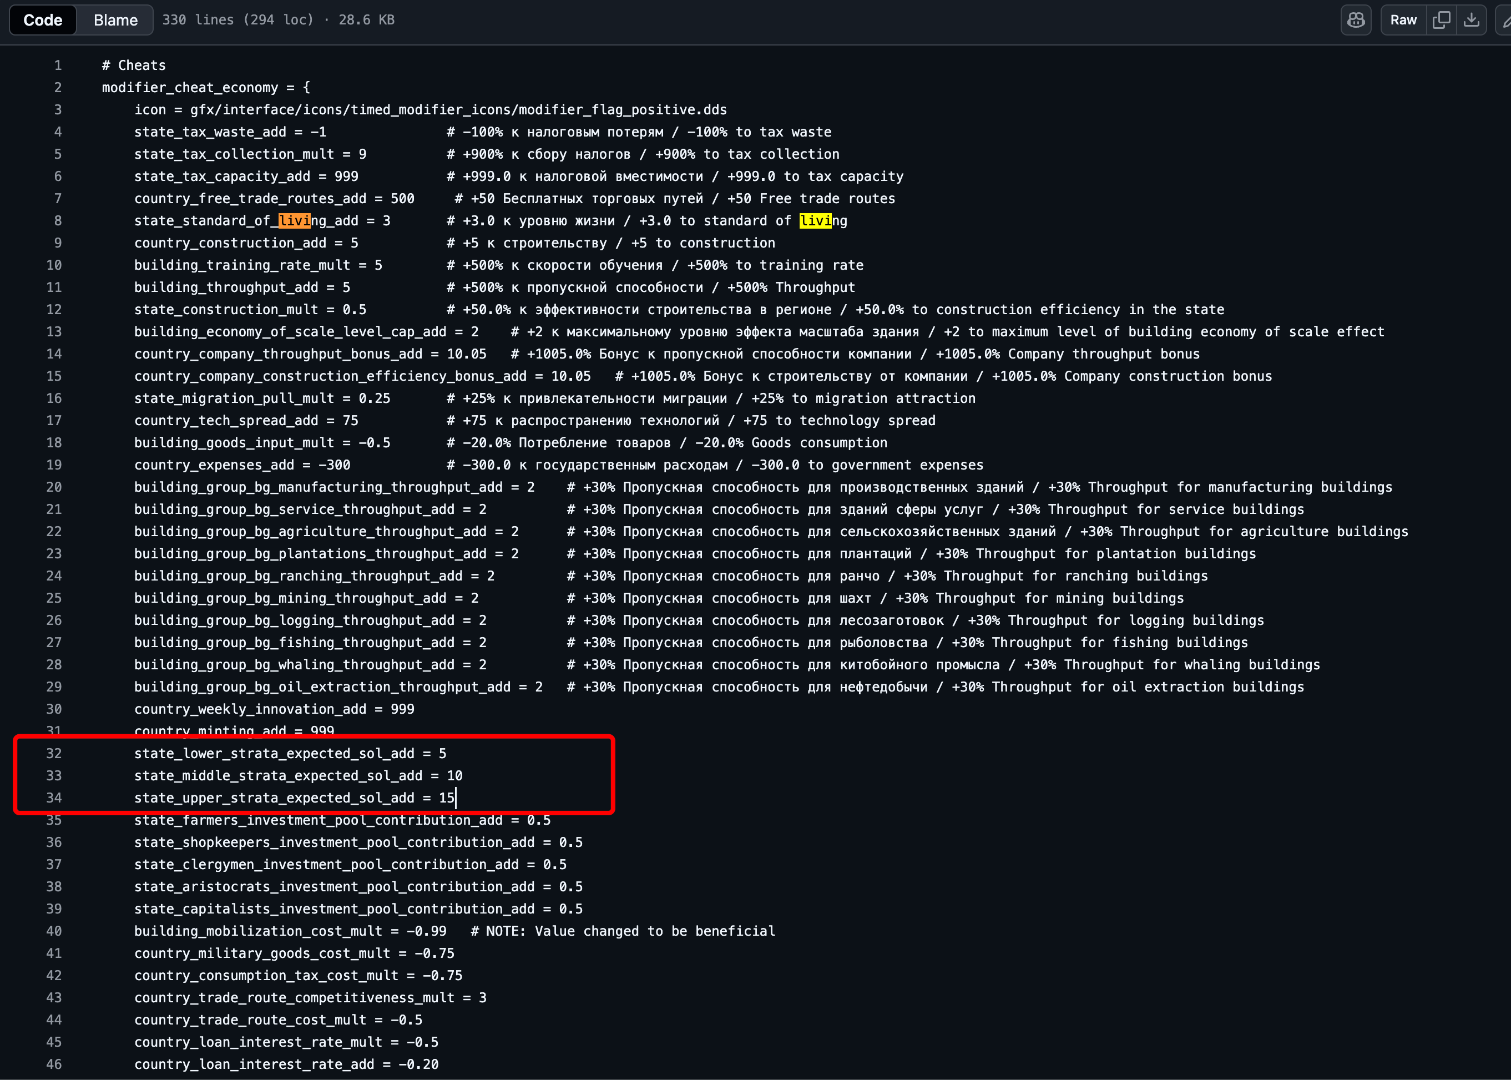This screenshot has width=1511, height=1080.
Task: Select line number 1
Action: pos(58,65)
